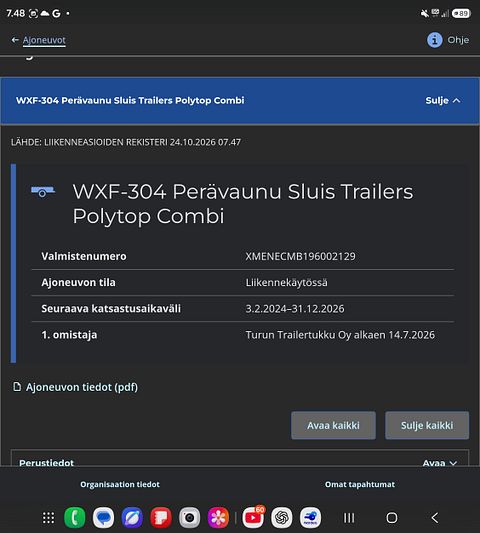Select the Ajoneuvon tila label
Screen dimensions: 480x533
point(78,282)
